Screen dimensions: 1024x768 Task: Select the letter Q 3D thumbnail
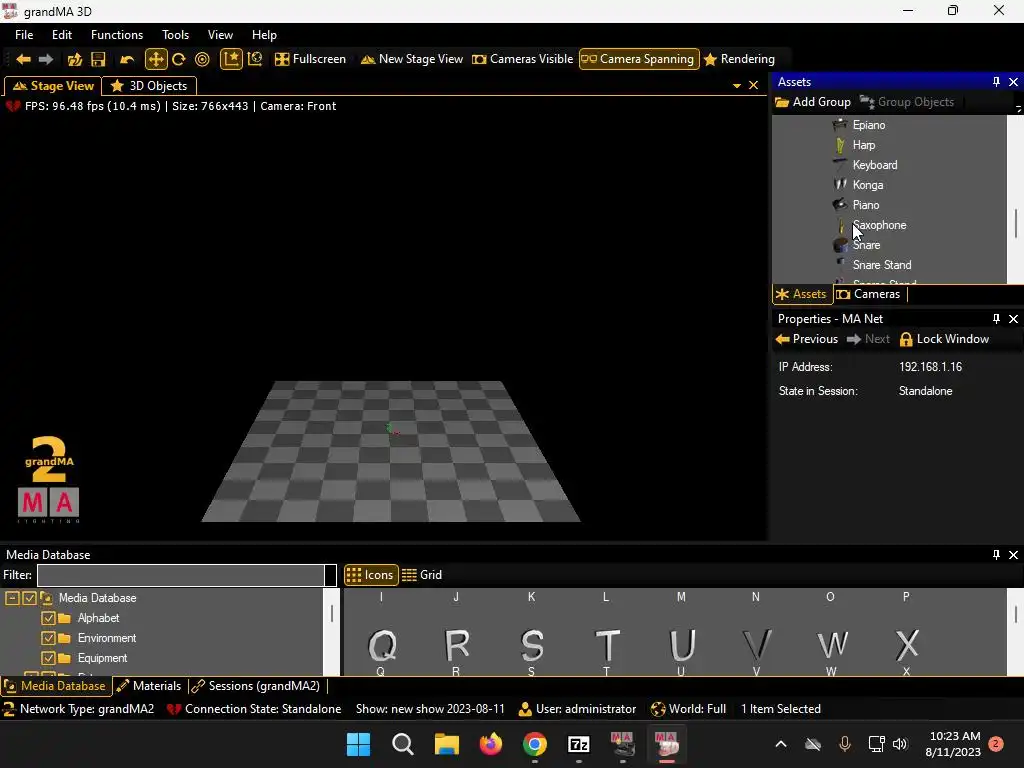click(381, 647)
